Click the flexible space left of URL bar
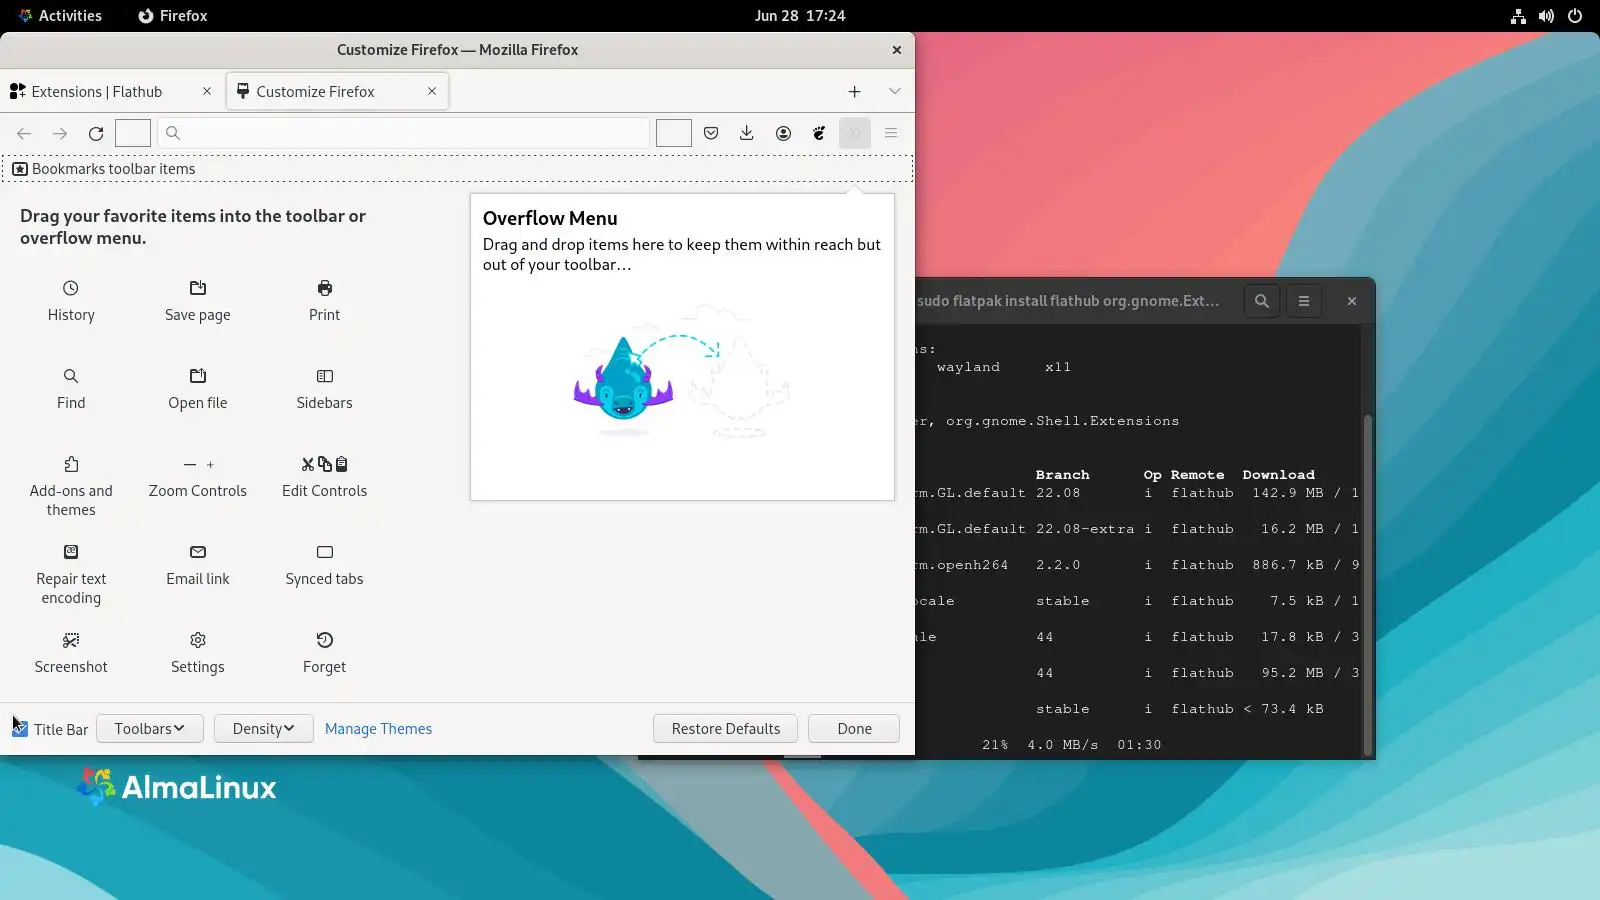The height and width of the screenshot is (900, 1600). (133, 133)
